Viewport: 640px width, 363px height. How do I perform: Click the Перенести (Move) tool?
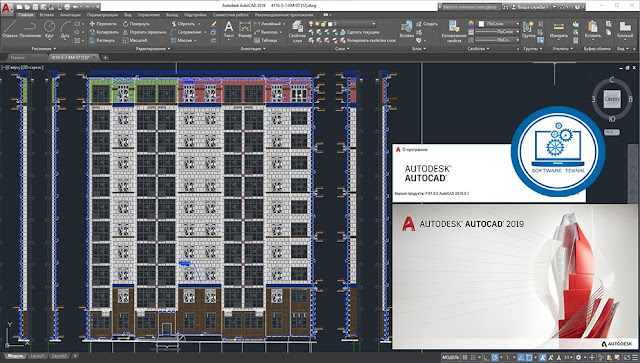coord(103,24)
